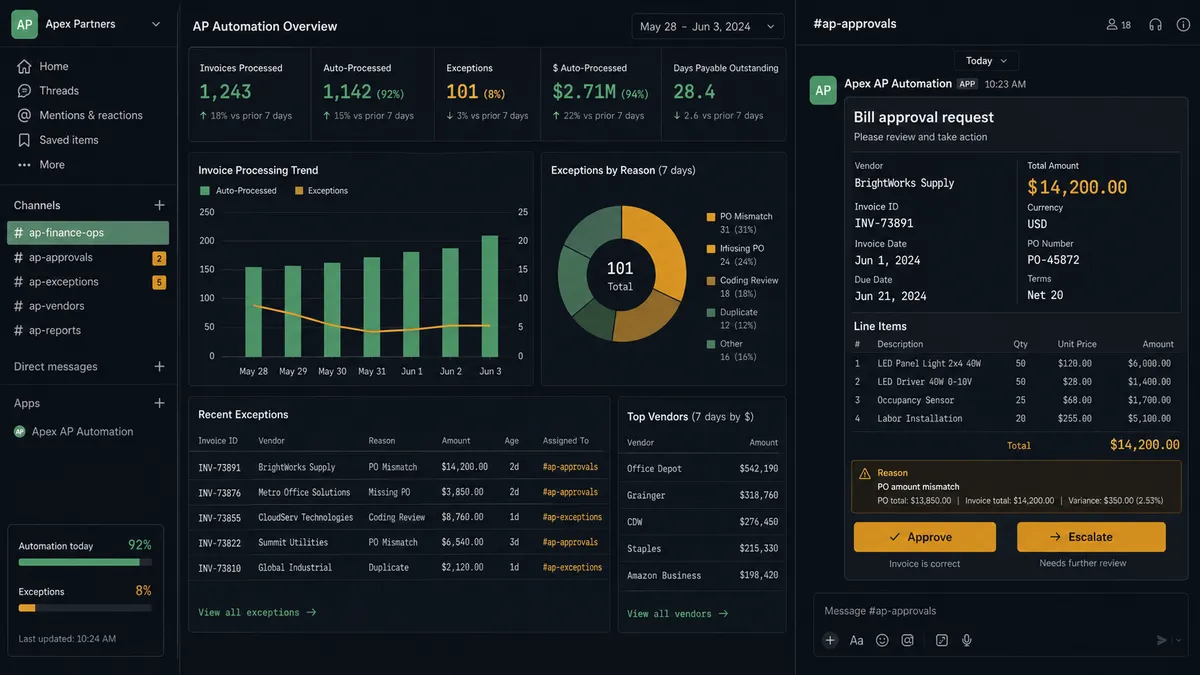Click PO Number PO-45872 value

click(x=1053, y=260)
